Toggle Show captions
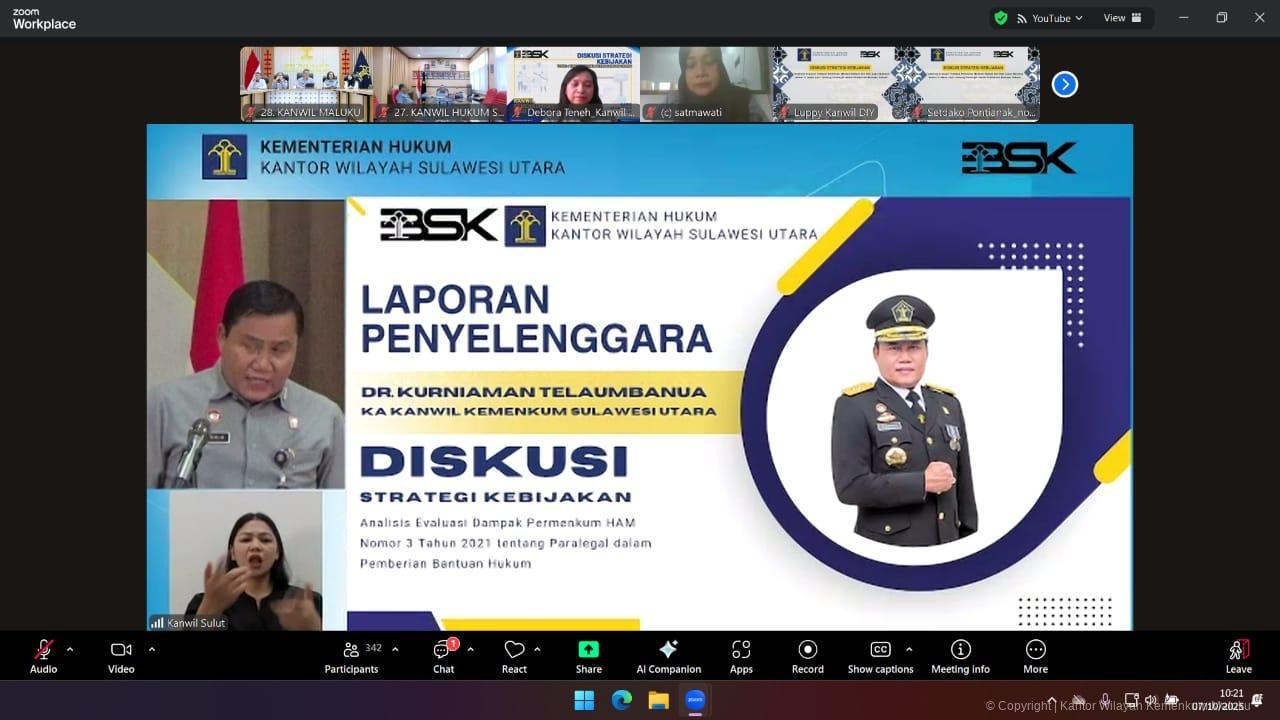Screen dimensions: 1280x720 coord(880,655)
